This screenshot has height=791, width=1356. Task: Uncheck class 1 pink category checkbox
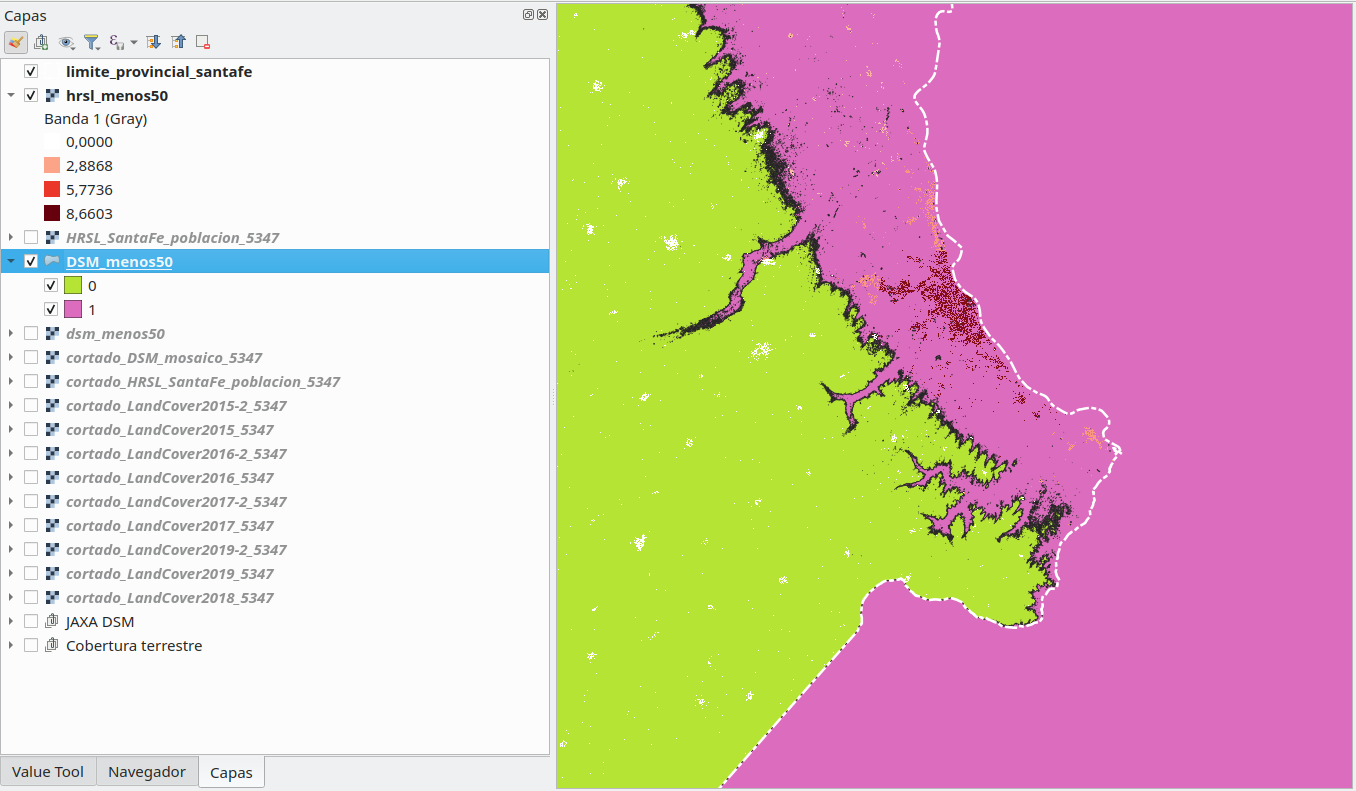pos(51,310)
